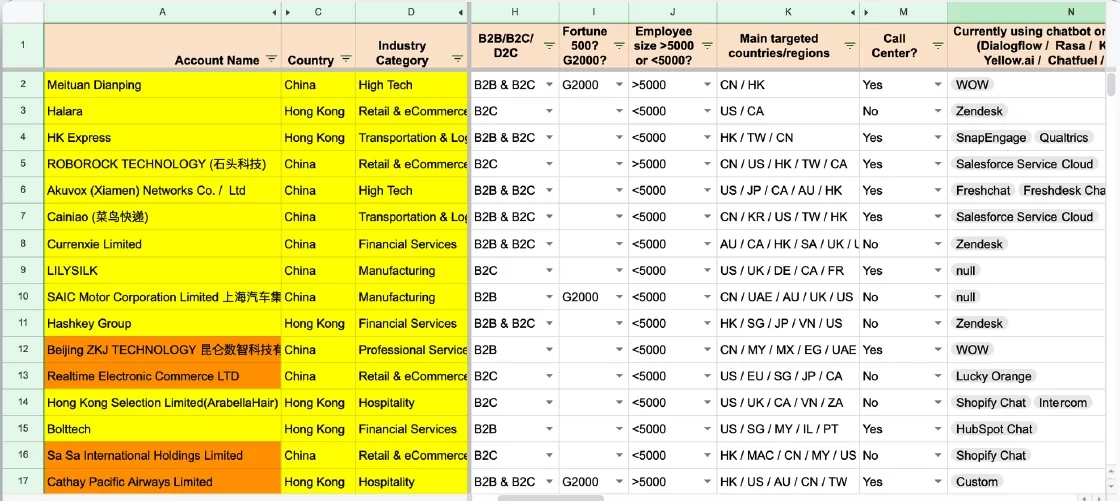This screenshot has width=1120, height=501.
Task: Click the horizontal scrollbar thumb at bottom
Action: pos(551,497)
